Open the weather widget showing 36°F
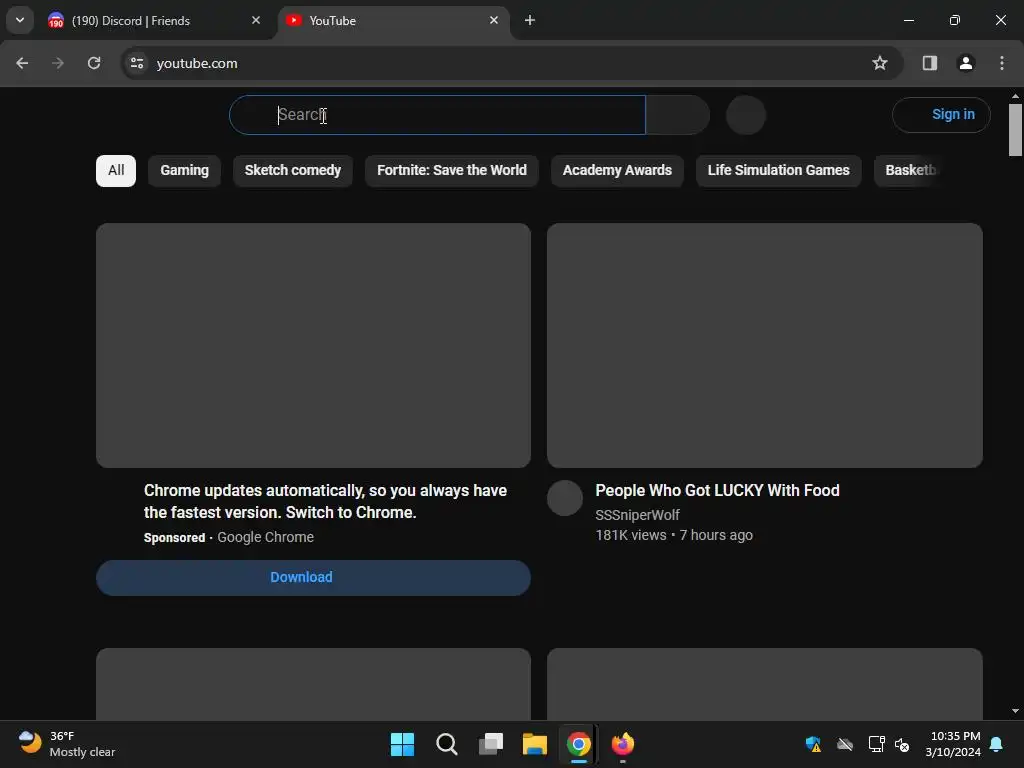The width and height of the screenshot is (1024, 768). (66, 744)
